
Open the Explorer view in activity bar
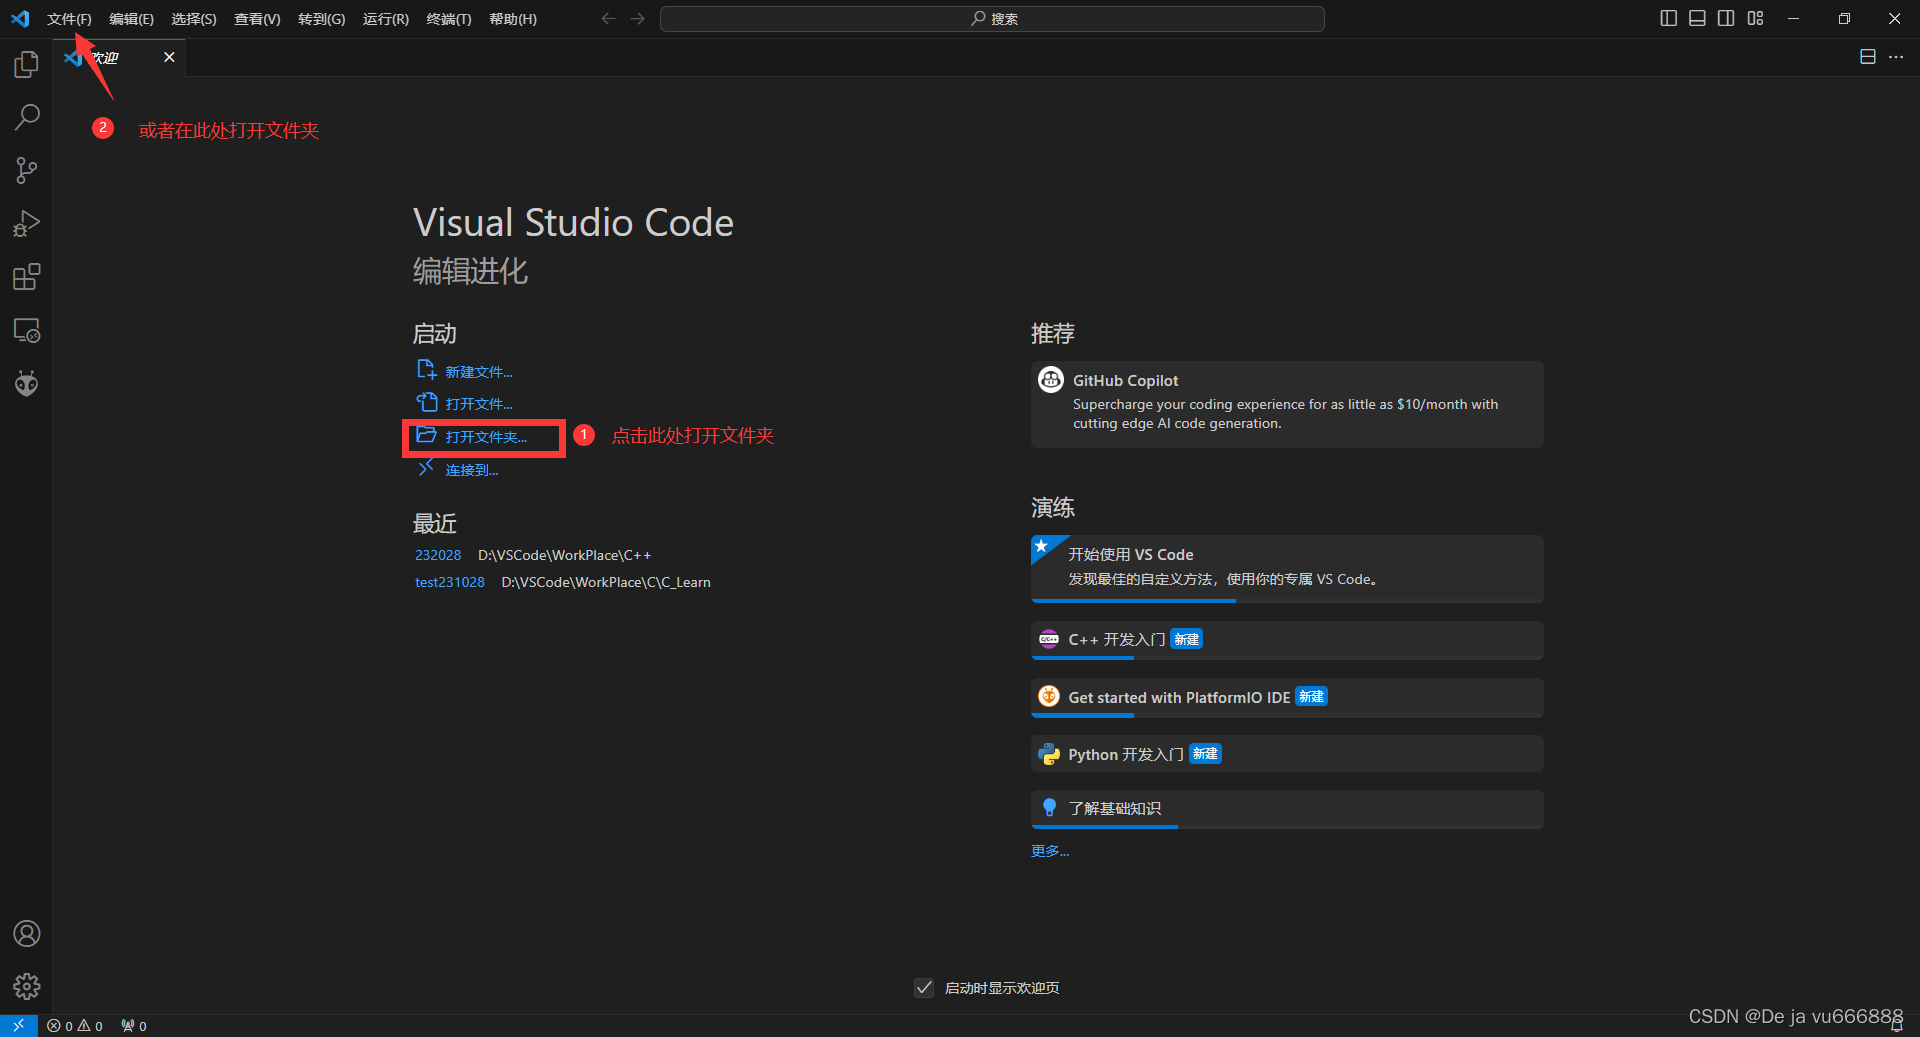[x=27, y=65]
